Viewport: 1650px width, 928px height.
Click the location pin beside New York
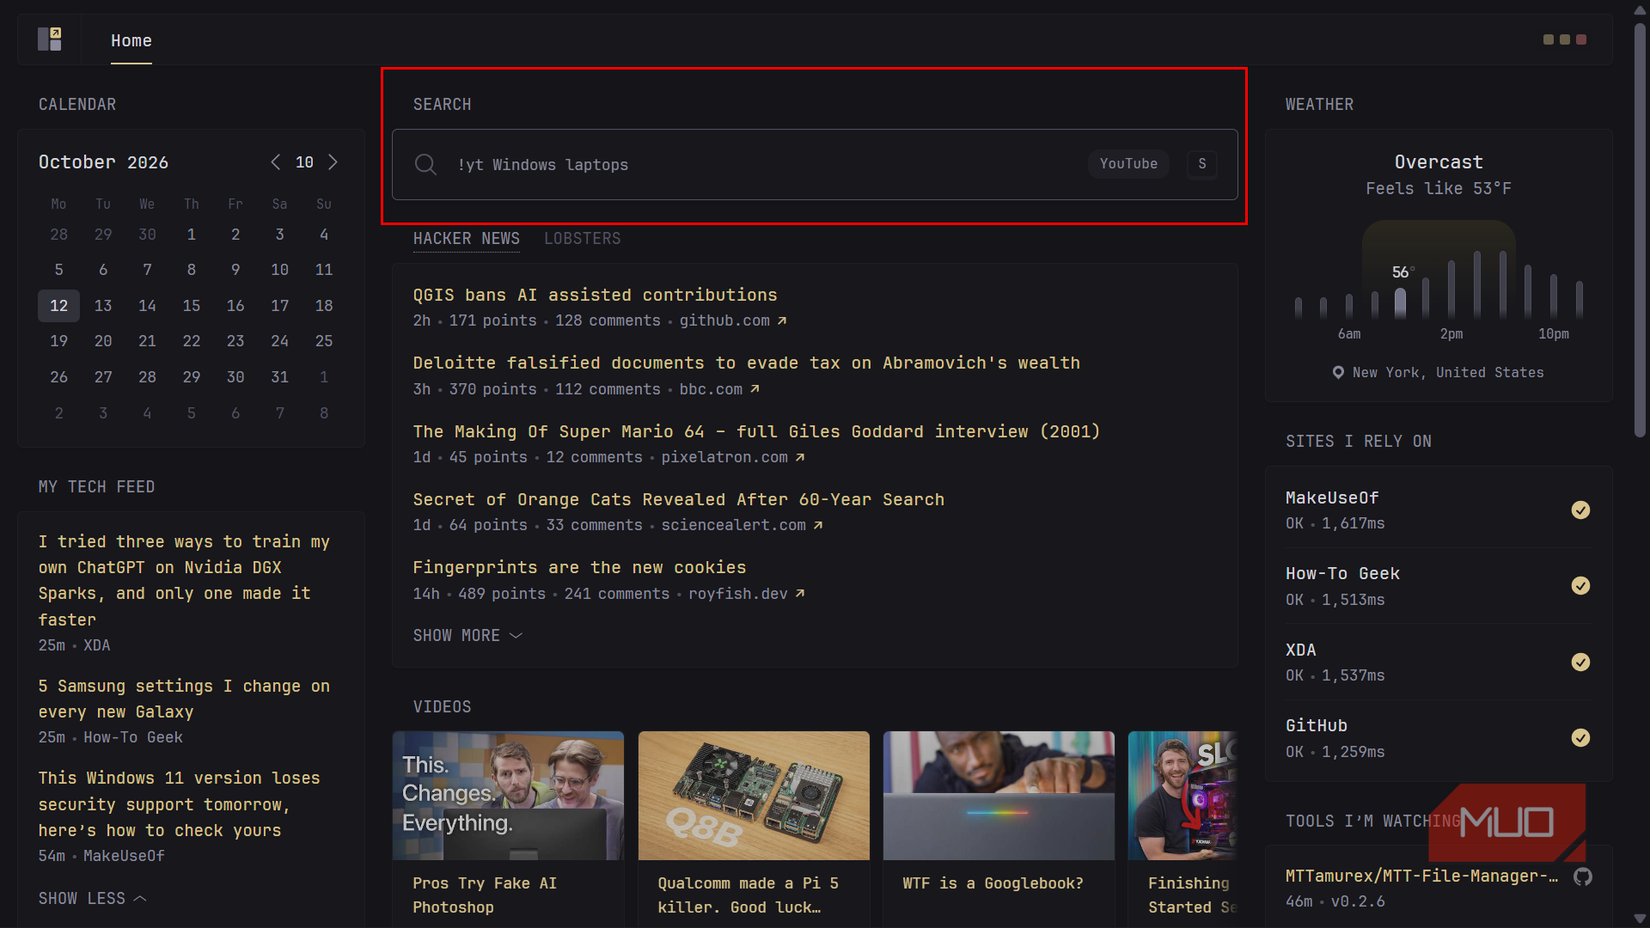[x=1338, y=373]
